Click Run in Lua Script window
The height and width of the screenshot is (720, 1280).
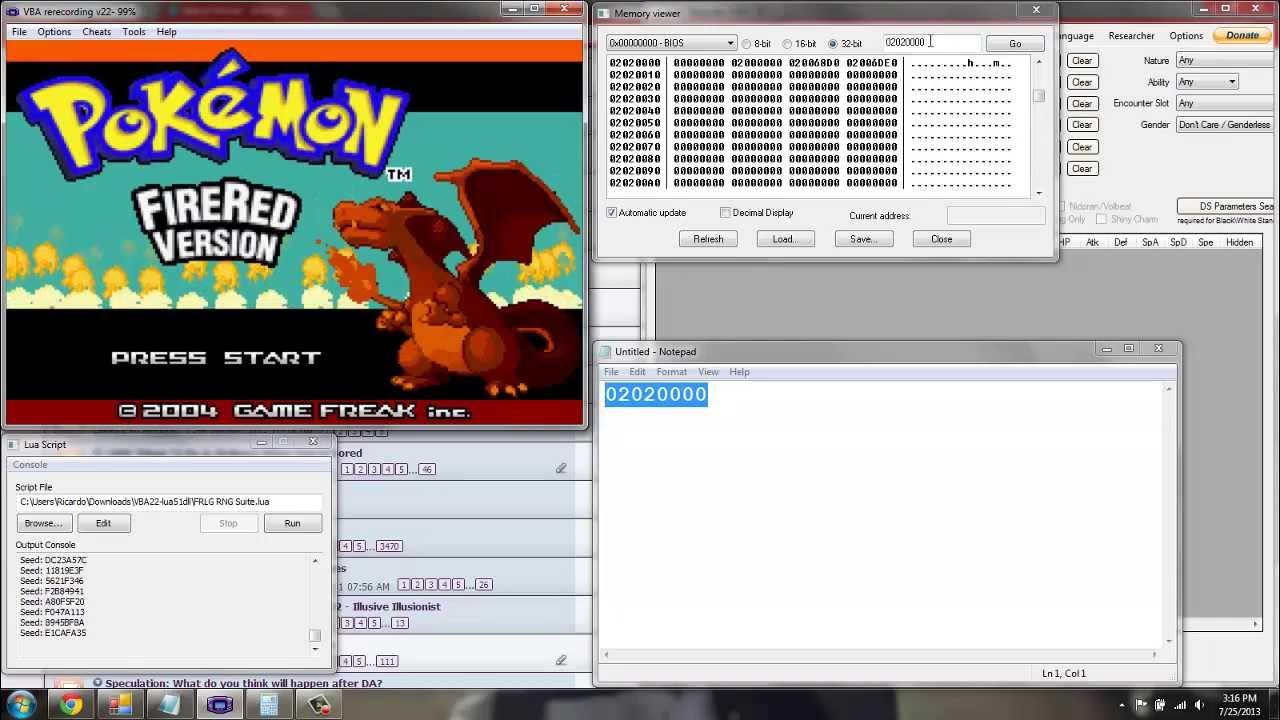292,523
